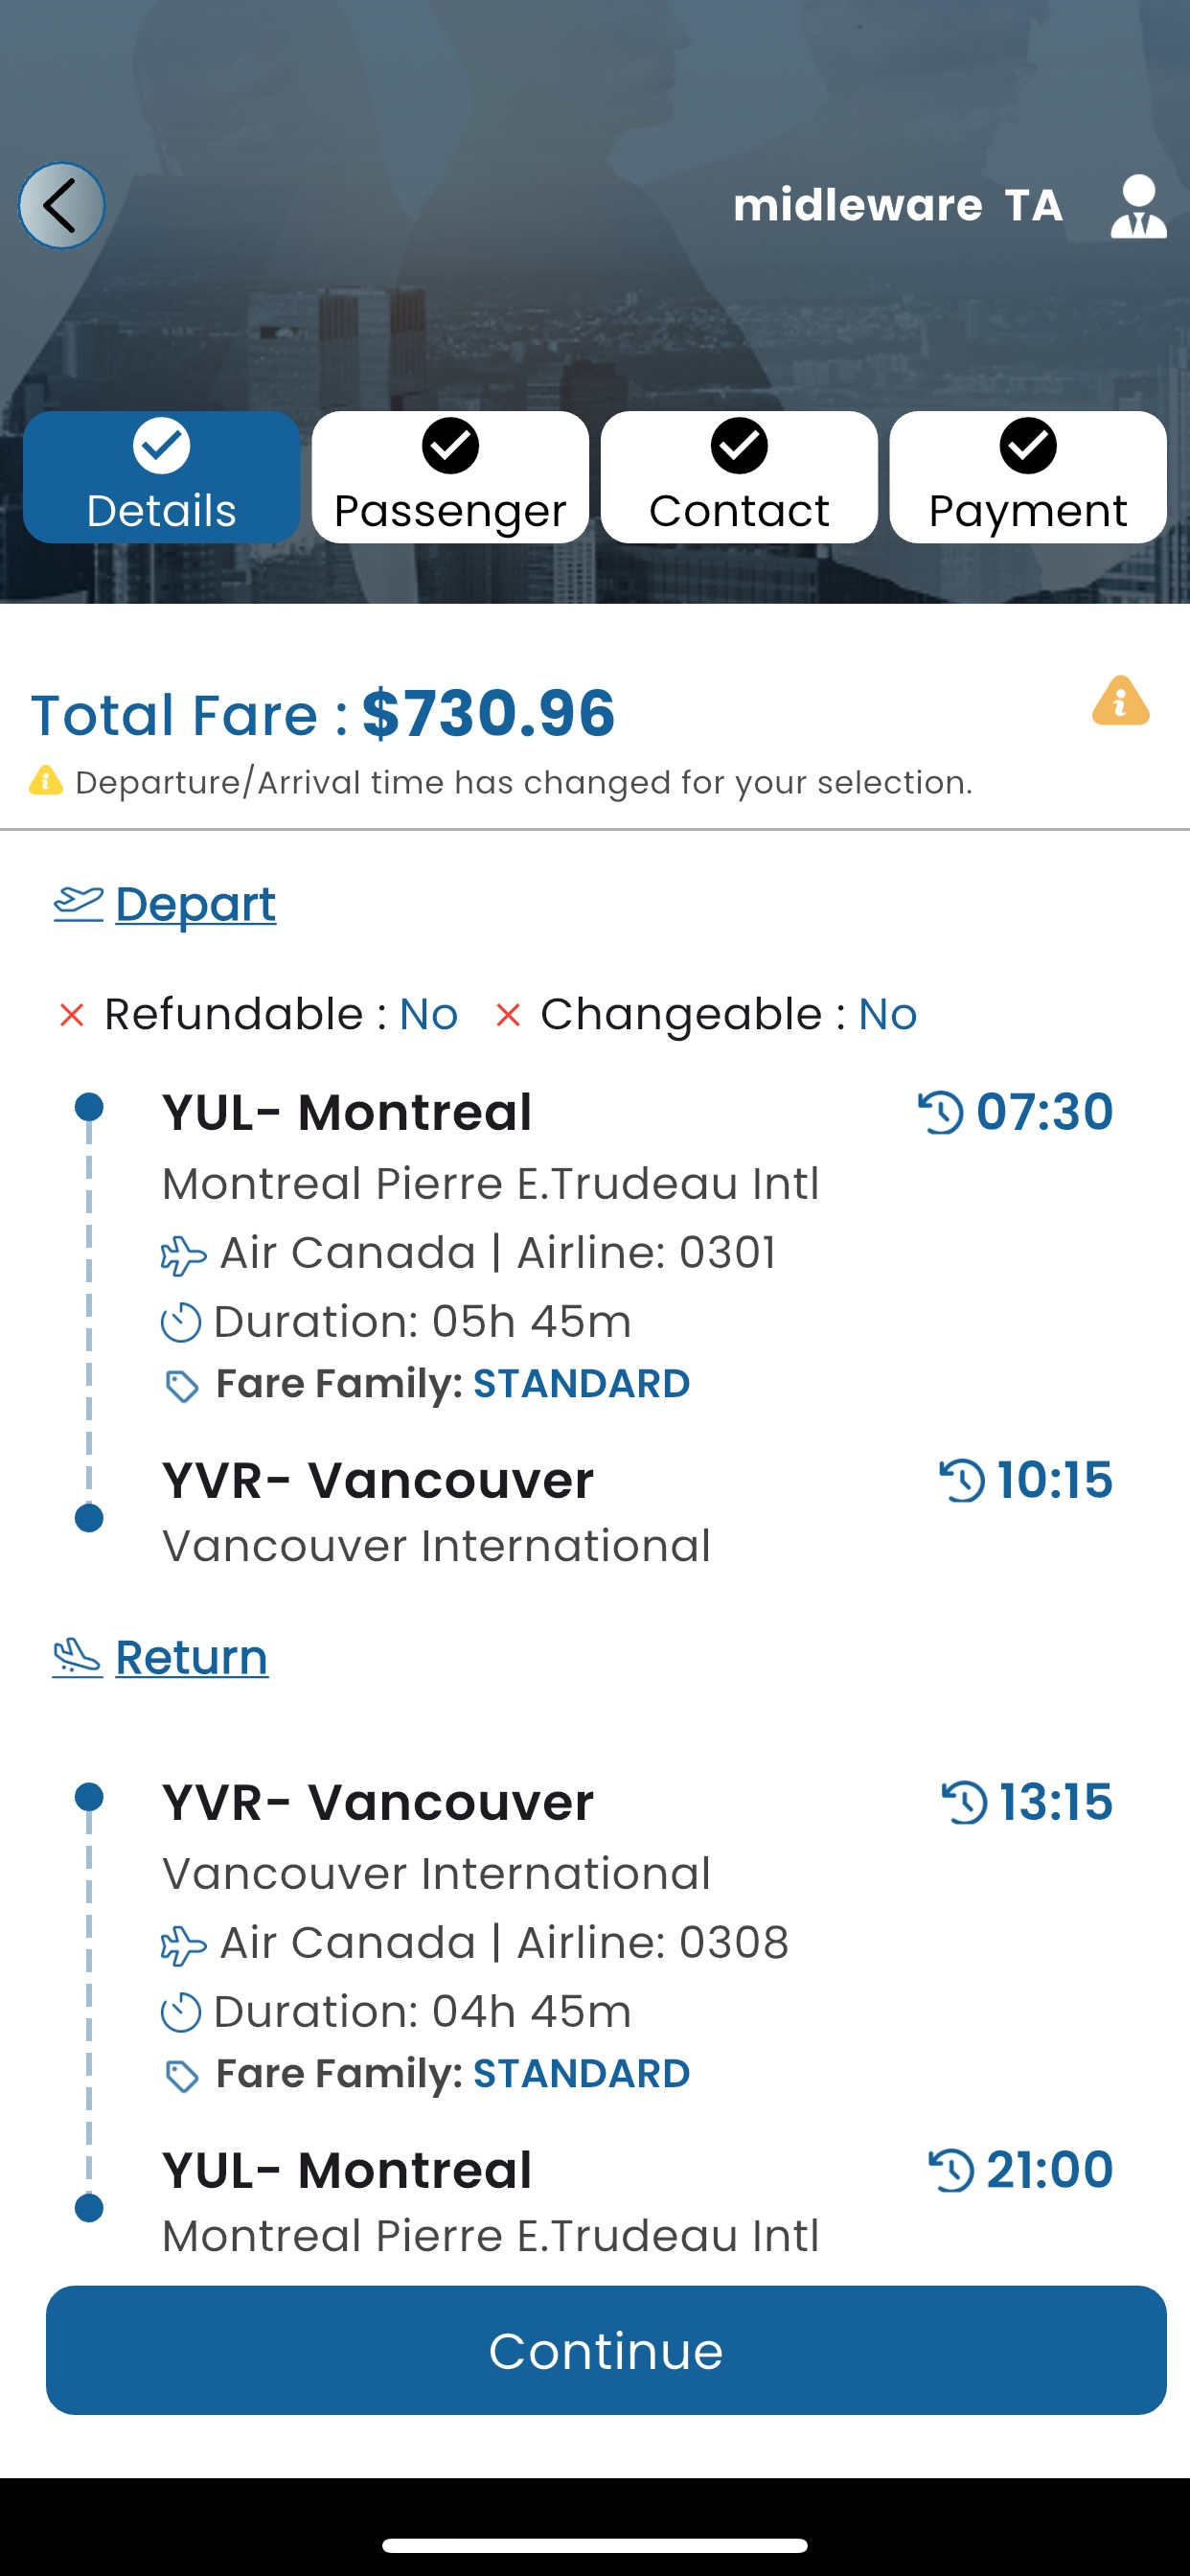Tap the clock icon beside 10:15
The width and height of the screenshot is (1190, 2576).
click(x=962, y=1480)
